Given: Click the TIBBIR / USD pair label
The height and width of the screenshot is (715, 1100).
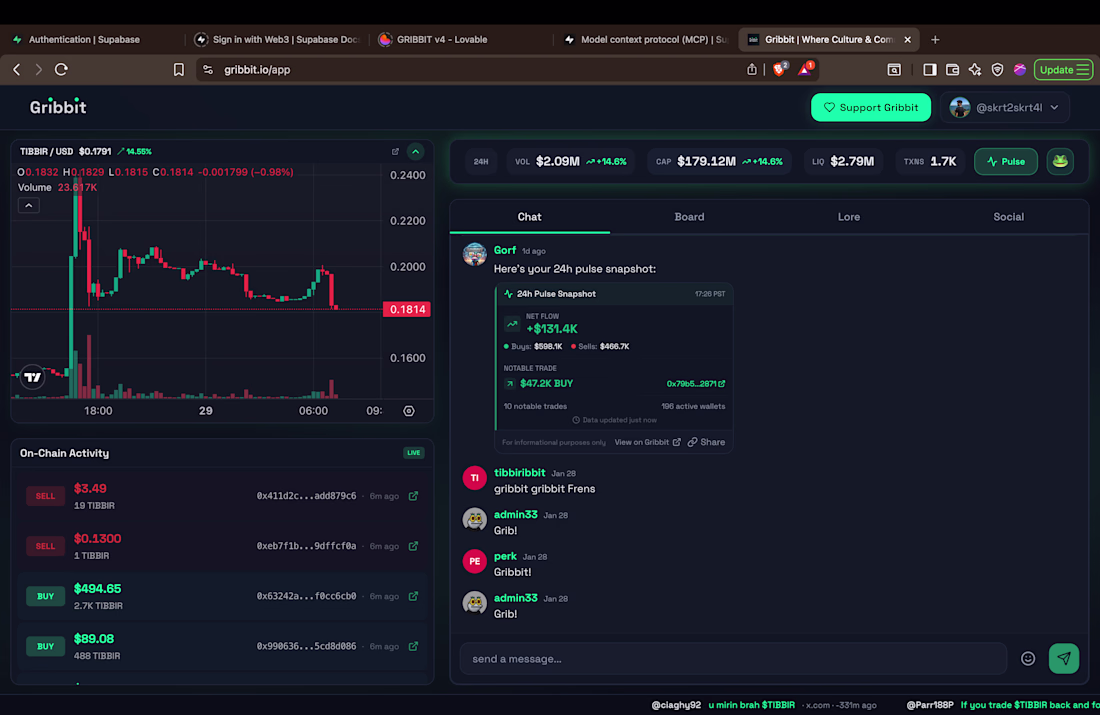Looking at the screenshot, I should pyautogui.click(x=46, y=152).
